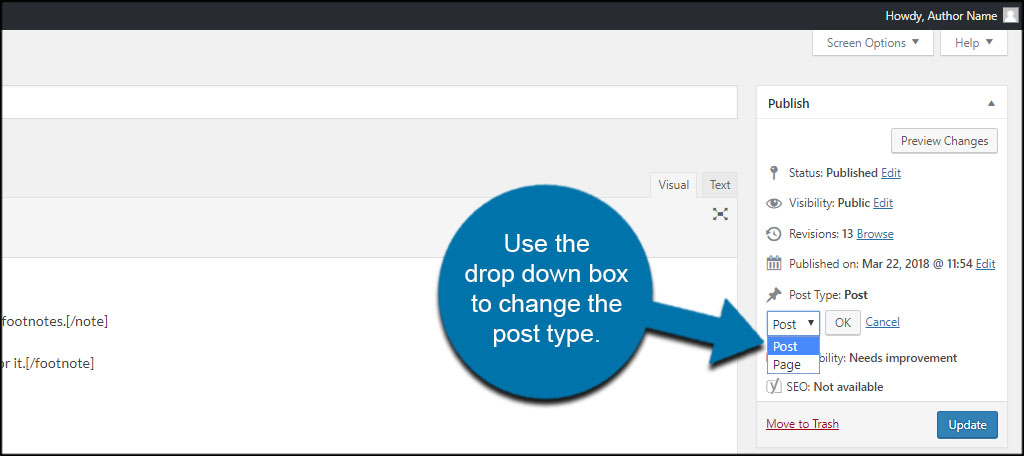The image size is (1024, 456).
Task: Click the SEO: Not available text
Action: (x=835, y=387)
